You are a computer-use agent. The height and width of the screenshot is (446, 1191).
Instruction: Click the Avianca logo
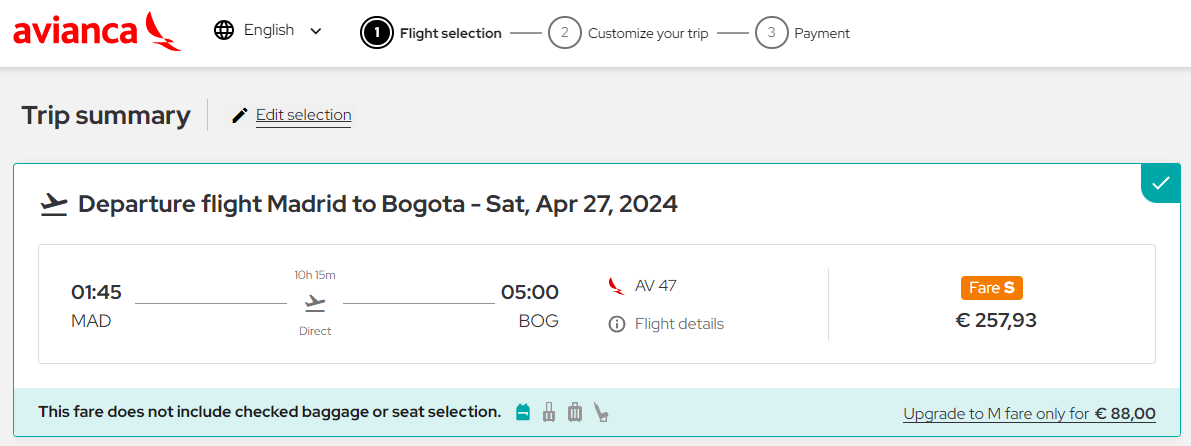pyautogui.click(x=97, y=32)
